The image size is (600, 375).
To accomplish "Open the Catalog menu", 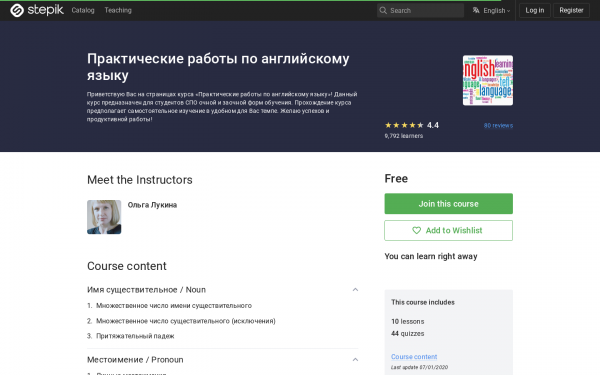I will pyautogui.click(x=83, y=10).
